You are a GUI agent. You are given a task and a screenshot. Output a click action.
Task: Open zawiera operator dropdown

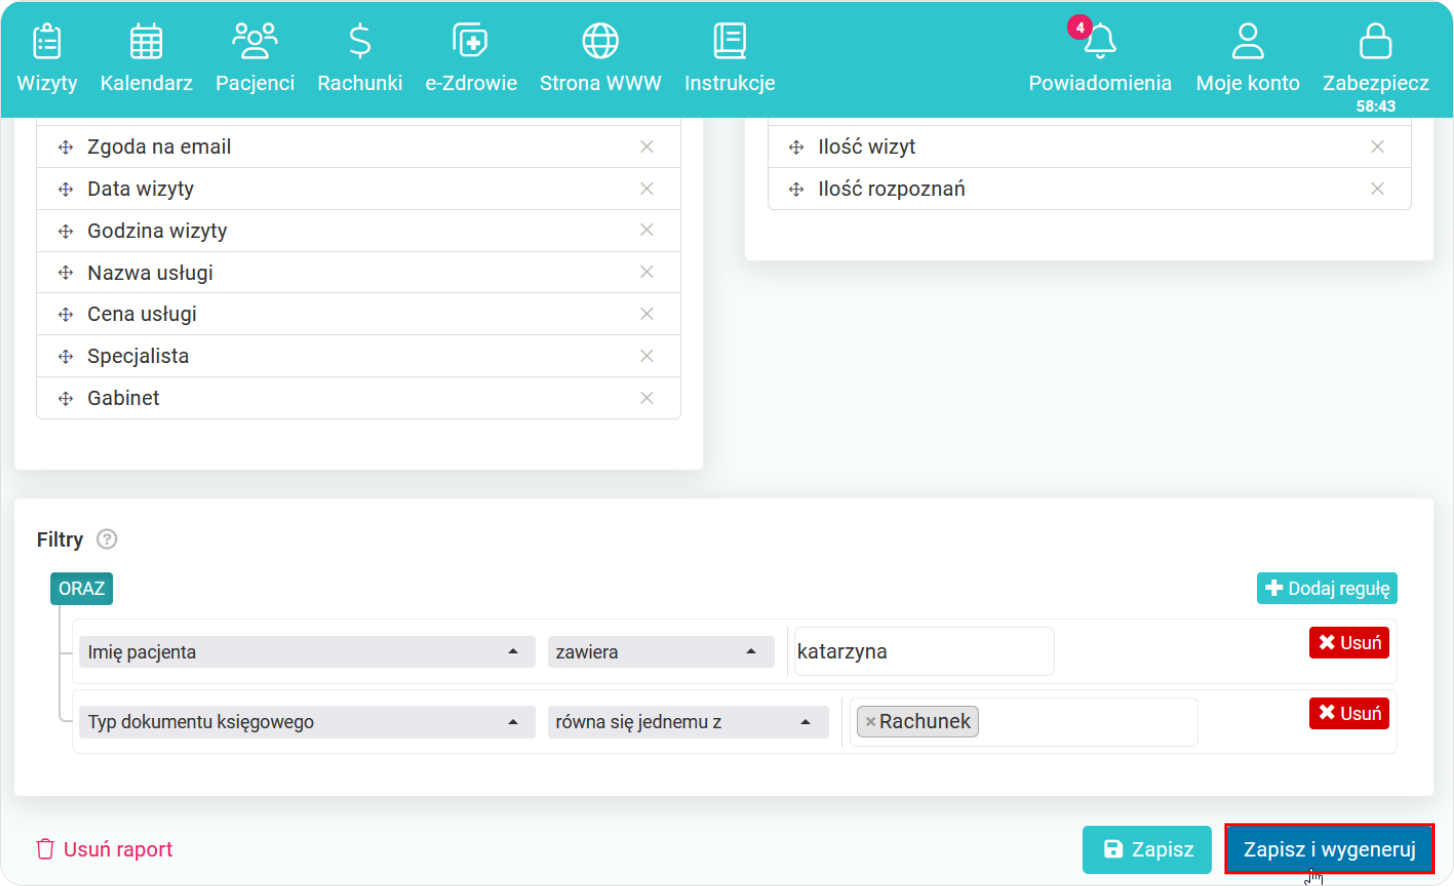[x=660, y=652]
